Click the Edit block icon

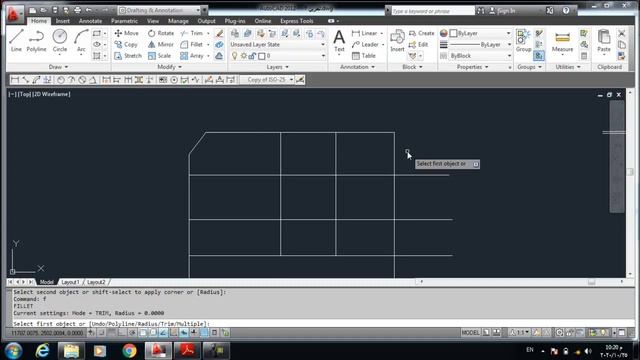click(x=418, y=44)
